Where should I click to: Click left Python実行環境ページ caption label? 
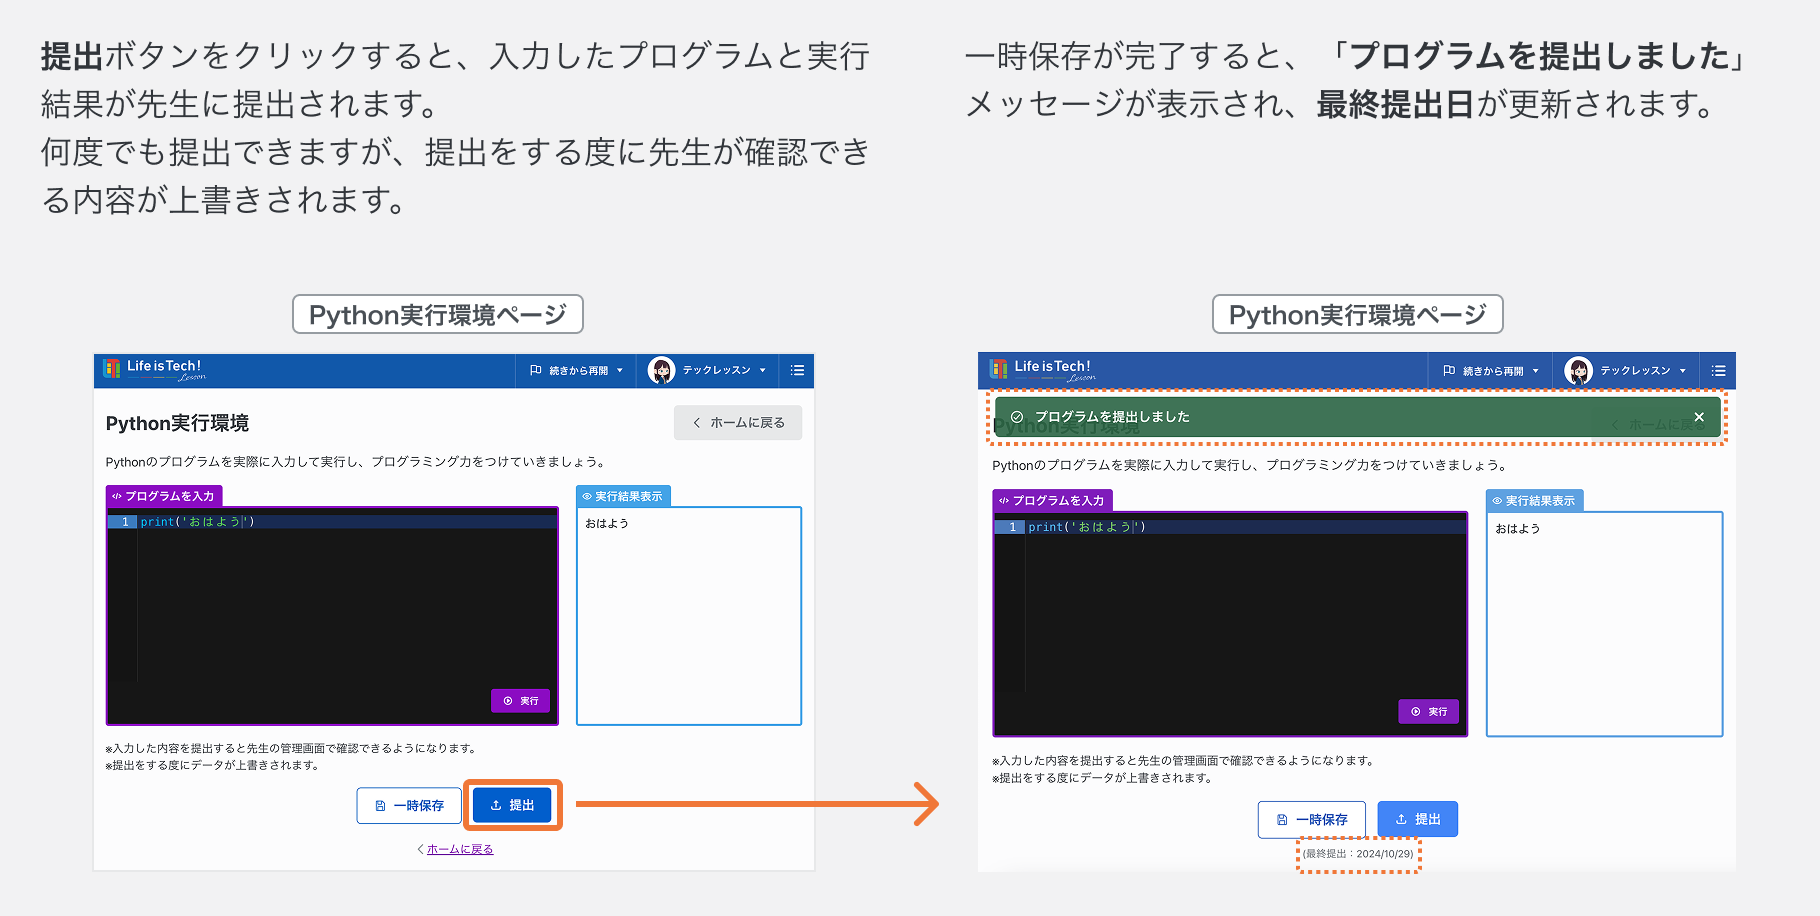[x=438, y=315]
